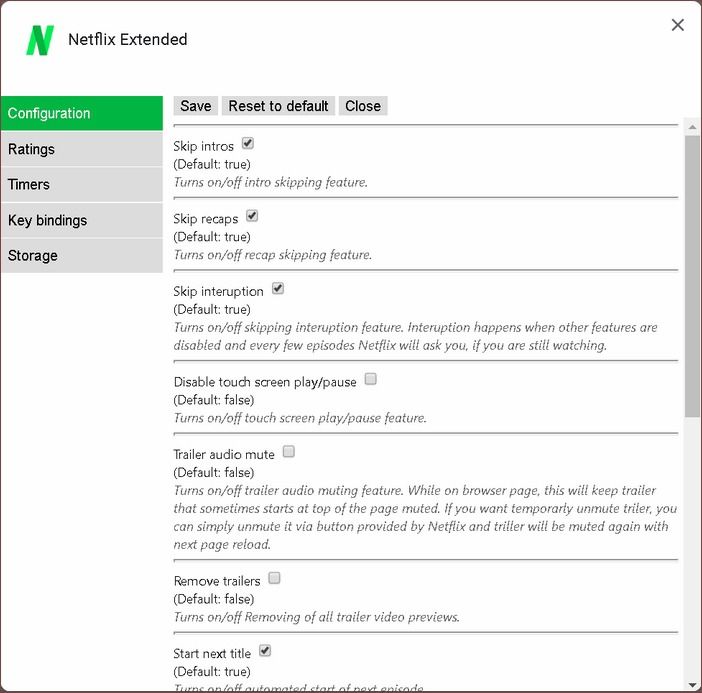This screenshot has height=693, width=702.
Task: Enable the Trailer audio mute checkbox
Action: pos(289,452)
